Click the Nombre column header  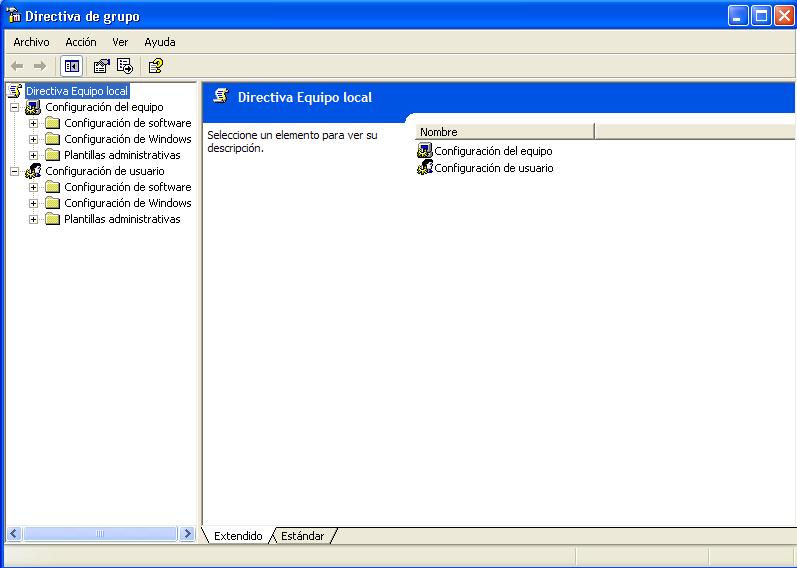pyautogui.click(x=505, y=132)
